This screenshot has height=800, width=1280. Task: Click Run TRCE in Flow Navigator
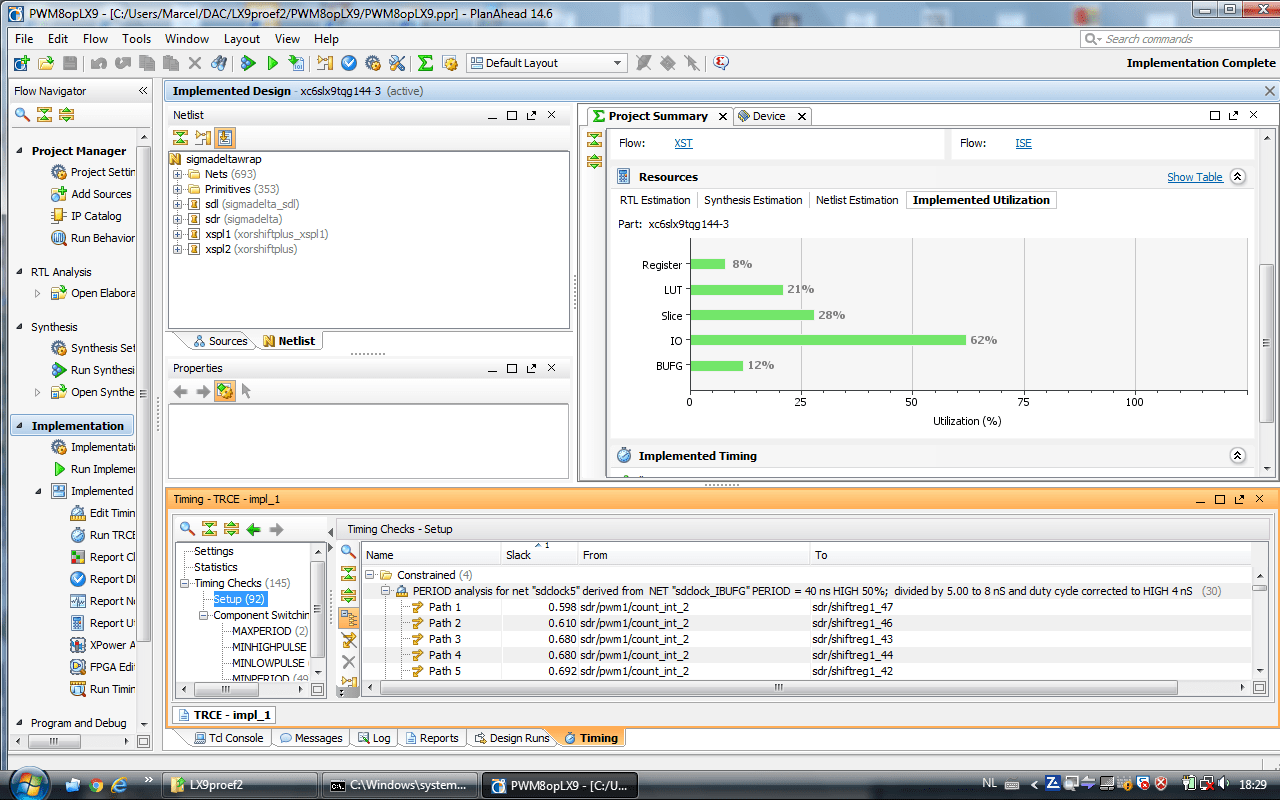(x=112, y=535)
